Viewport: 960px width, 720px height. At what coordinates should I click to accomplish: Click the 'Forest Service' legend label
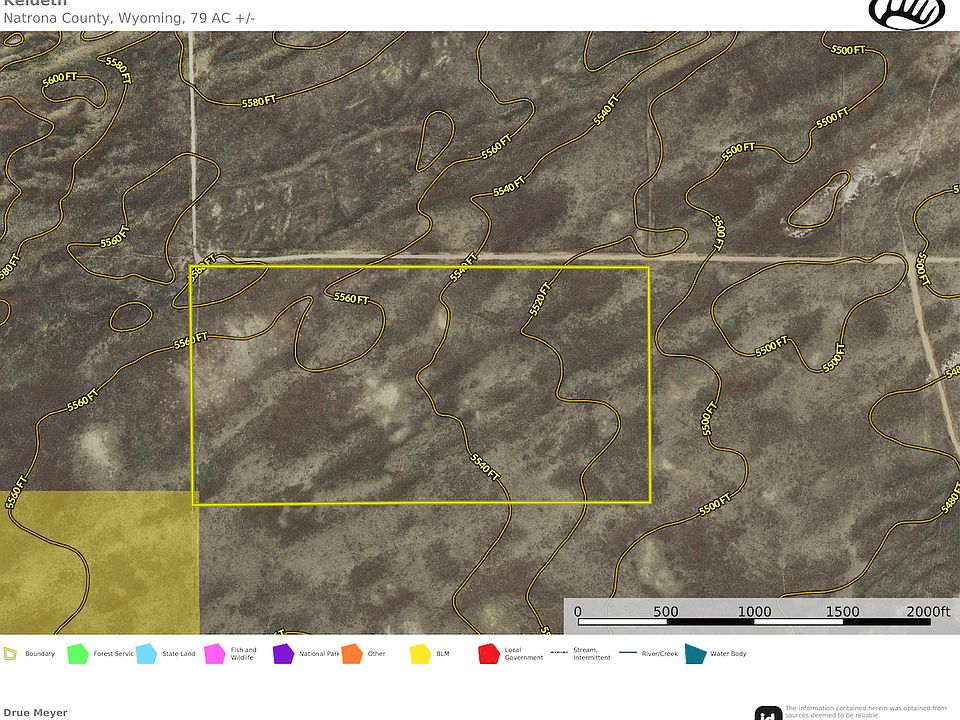(x=113, y=654)
